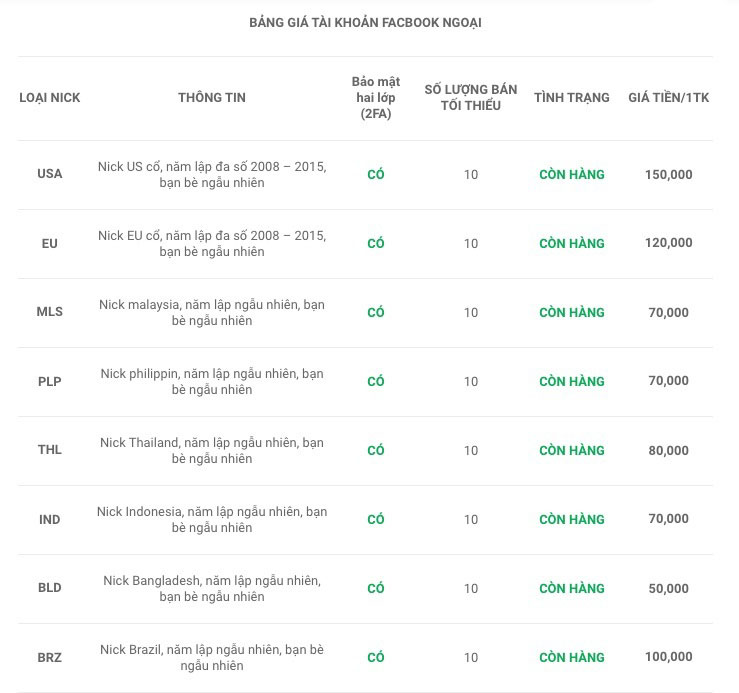Select the TÌNH TRẠNG column header
The width and height of the screenshot is (739, 693).
coord(572,98)
